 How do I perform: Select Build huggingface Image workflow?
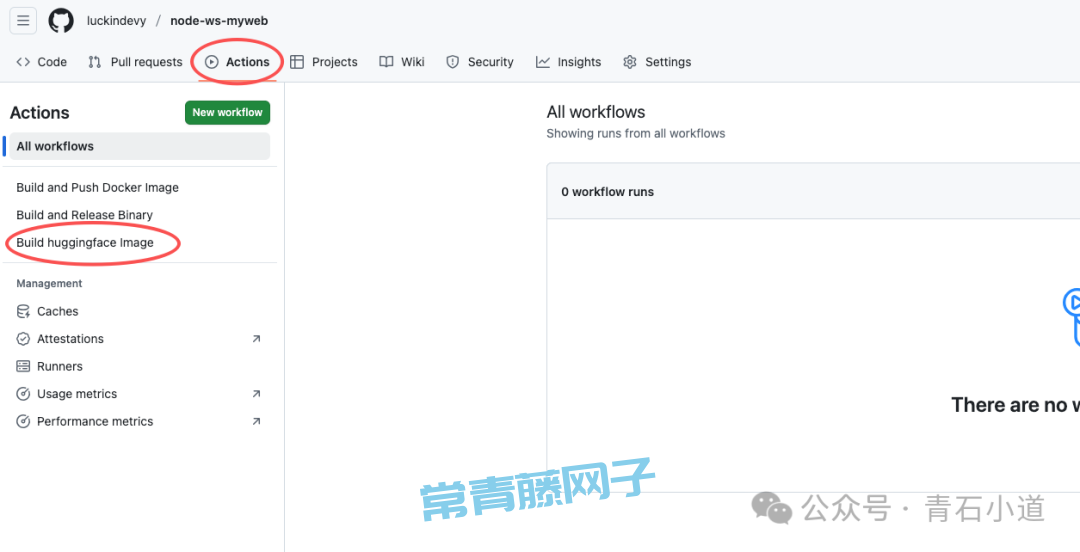coord(85,242)
